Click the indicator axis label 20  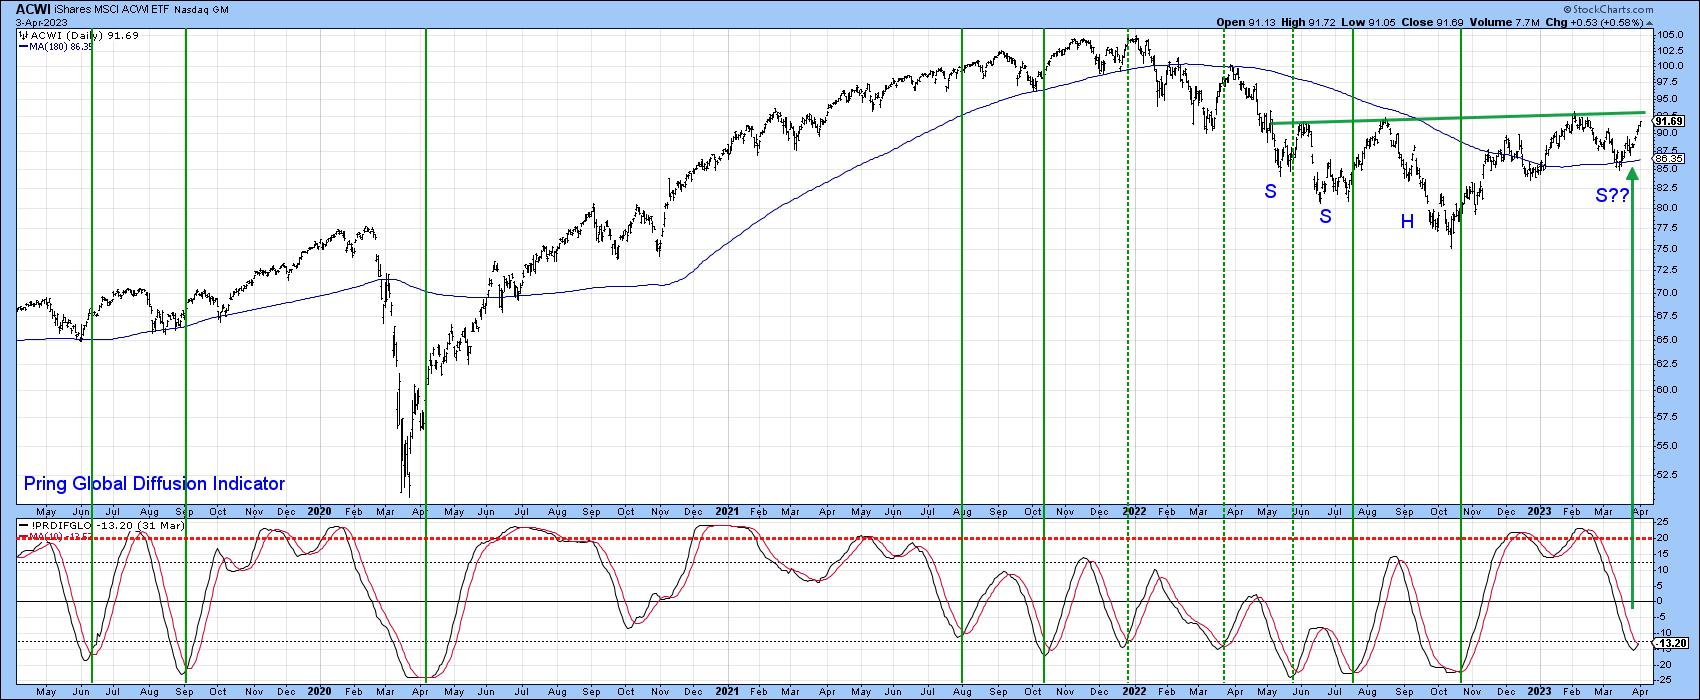coord(1662,539)
